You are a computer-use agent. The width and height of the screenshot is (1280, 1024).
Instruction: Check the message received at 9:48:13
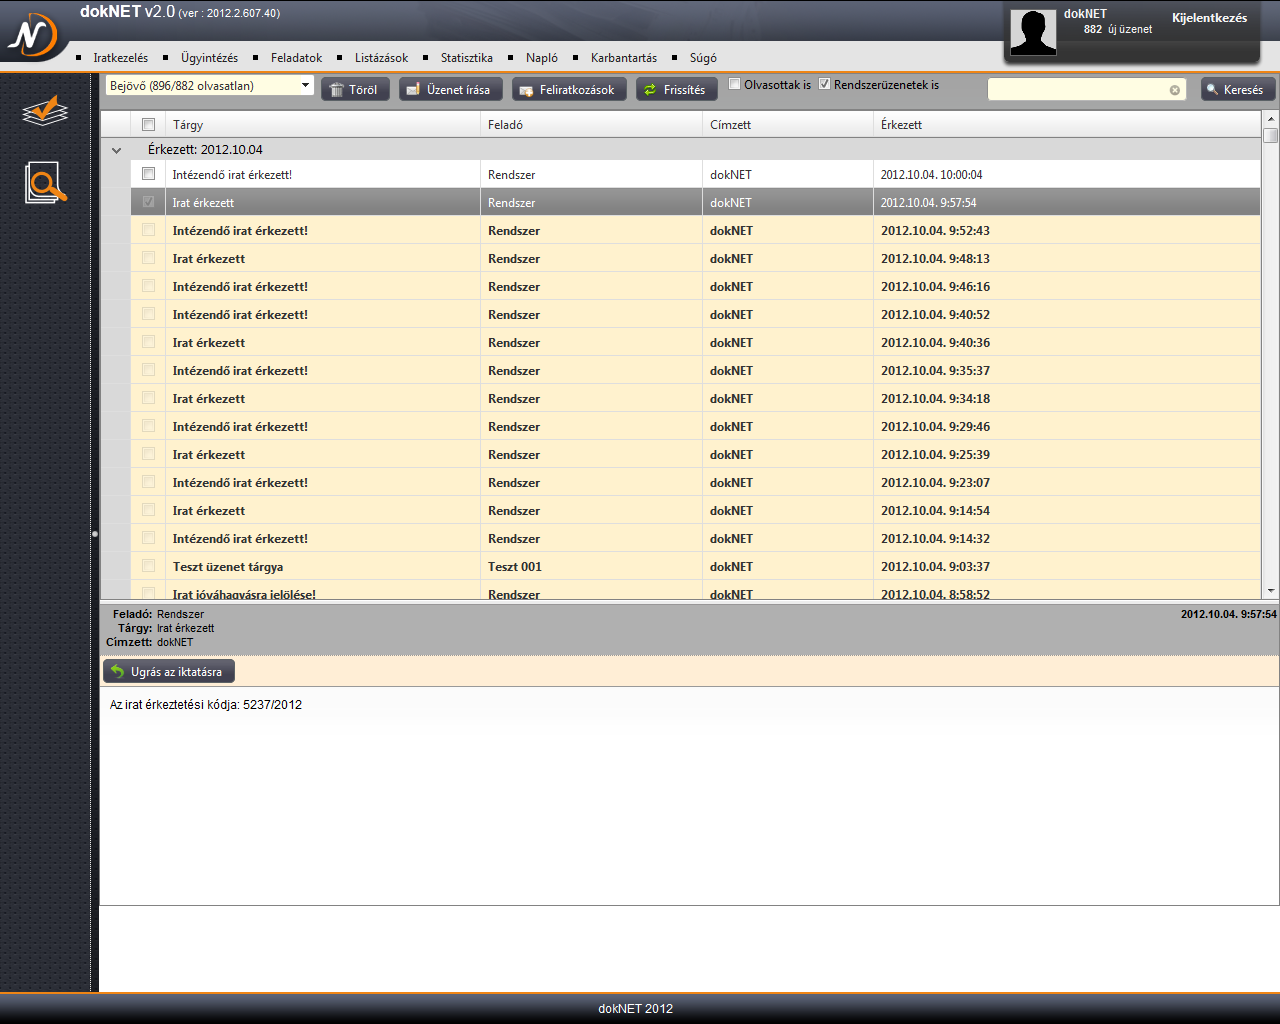coord(149,258)
